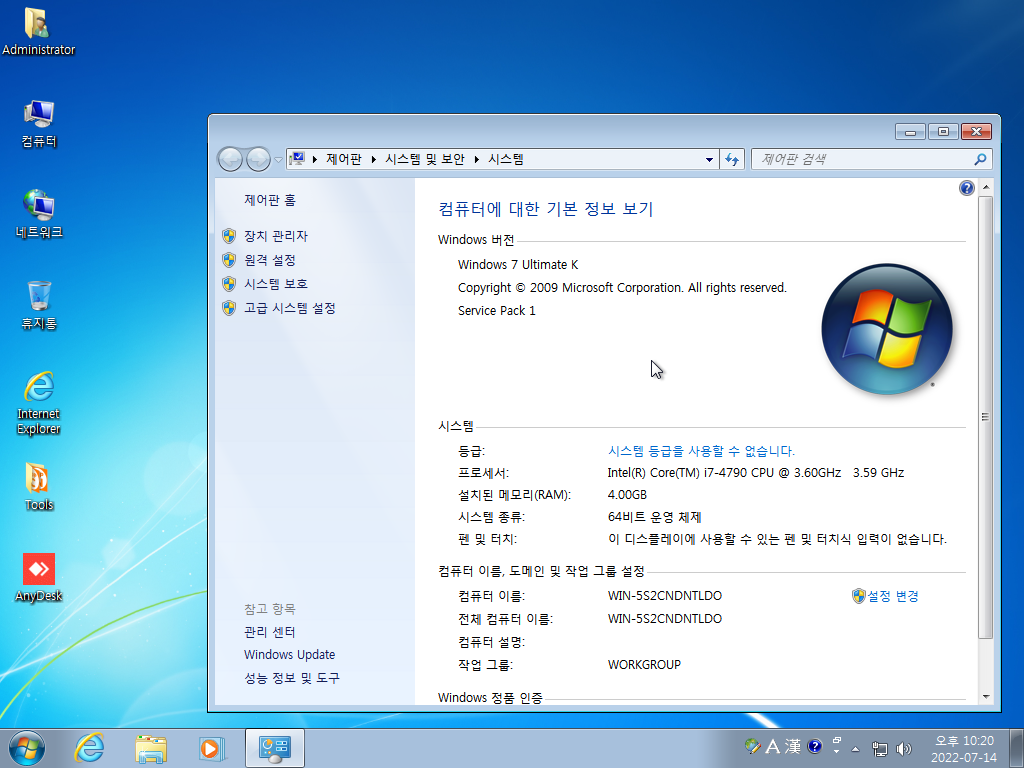The image size is (1024, 768).
Task: Click the IME Hanja 漢 button
Action: (x=793, y=746)
